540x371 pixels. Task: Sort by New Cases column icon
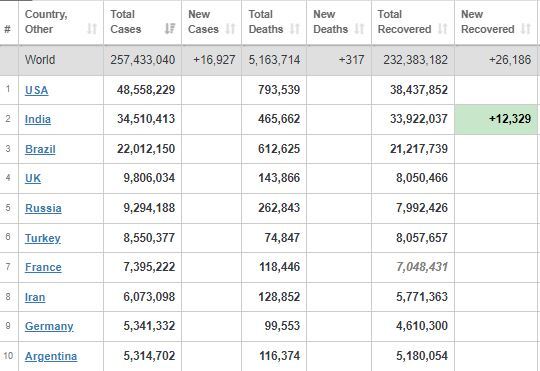pyautogui.click(x=230, y=29)
